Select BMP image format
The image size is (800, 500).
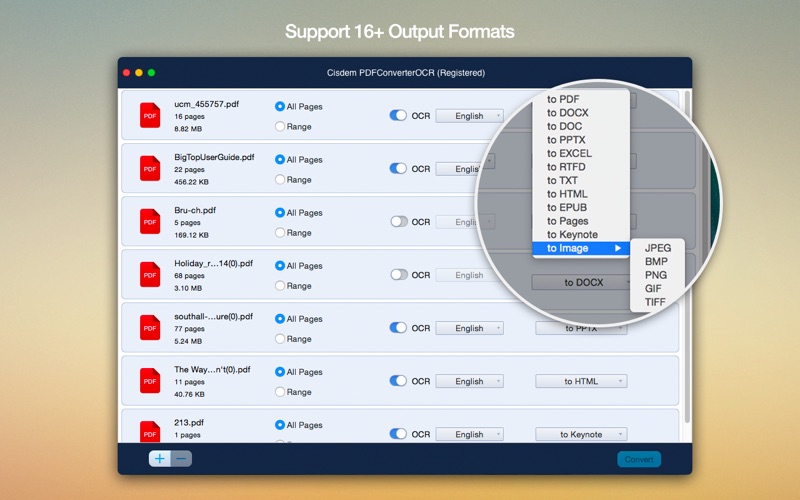pyautogui.click(x=657, y=261)
